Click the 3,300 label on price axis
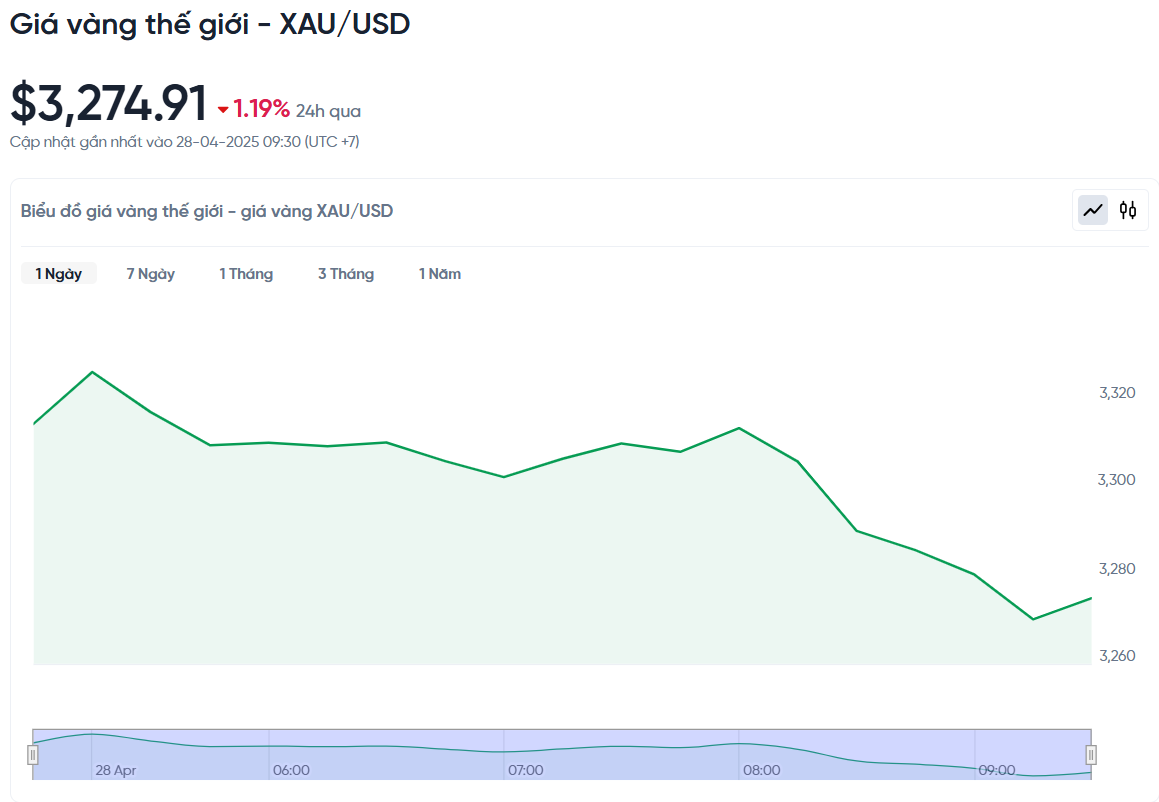Screen dimensions: 1159x802 (x=1116, y=480)
